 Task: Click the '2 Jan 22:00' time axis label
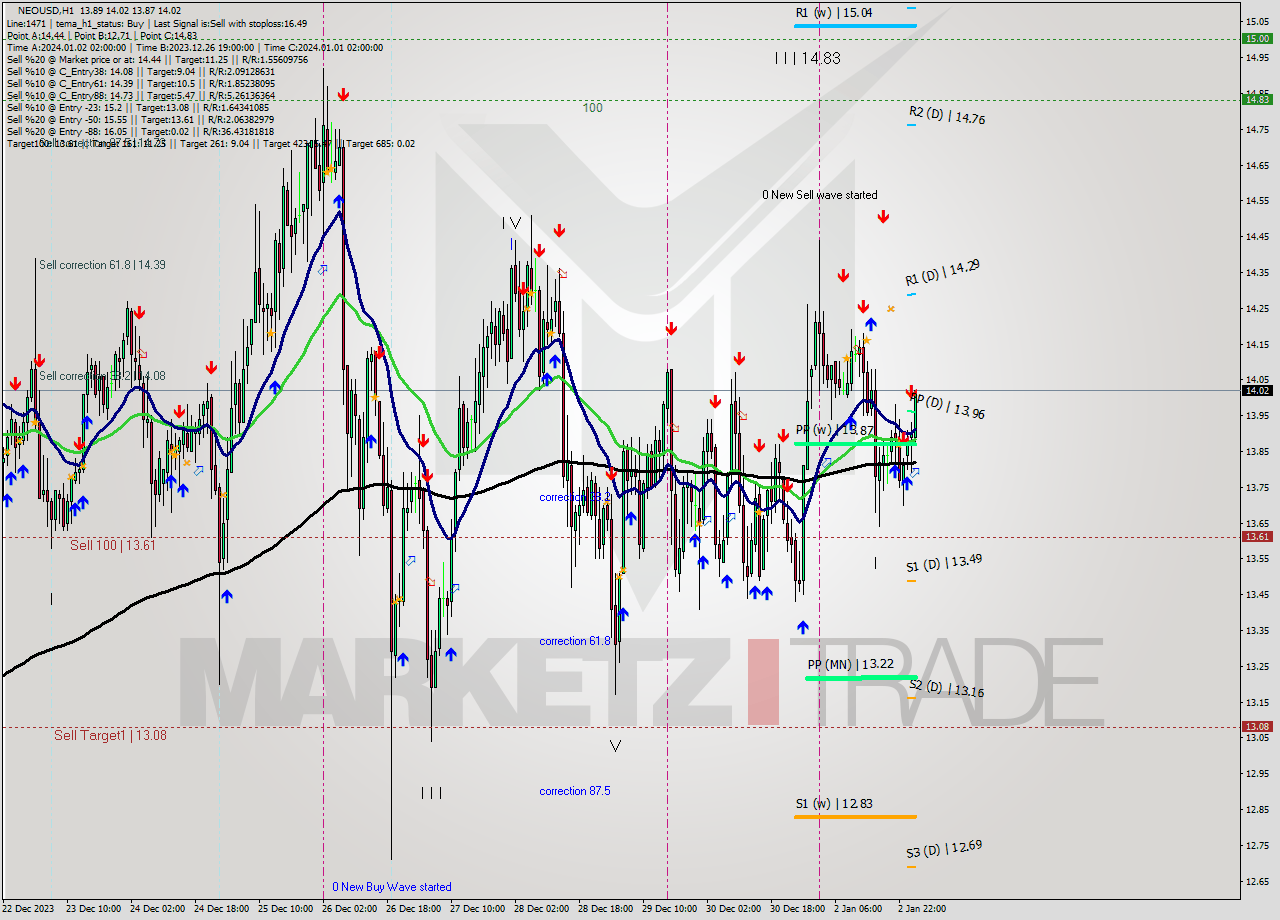coord(920,909)
